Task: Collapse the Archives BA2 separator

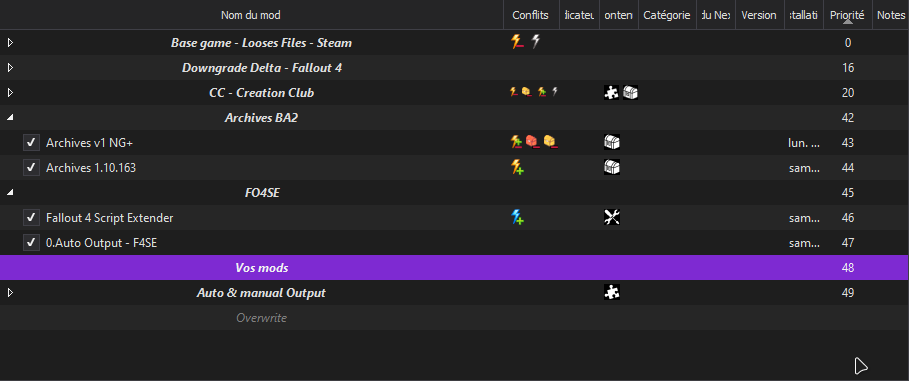Action: (10, 118)
